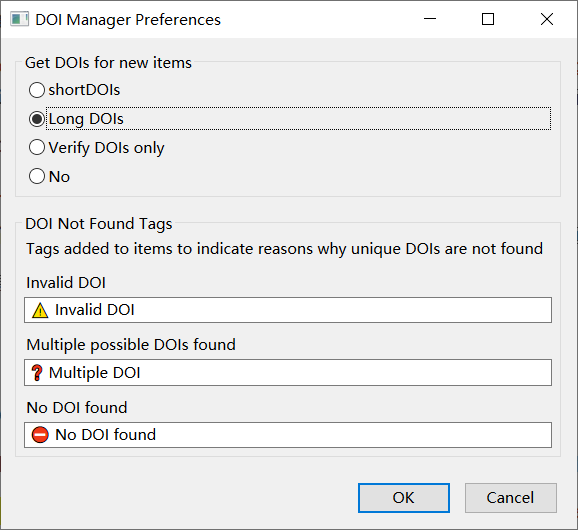The height and width of the screenshot is (530, 578).
Task: Close the DOI Manager Preferences dialog
Action: point(547,19)
